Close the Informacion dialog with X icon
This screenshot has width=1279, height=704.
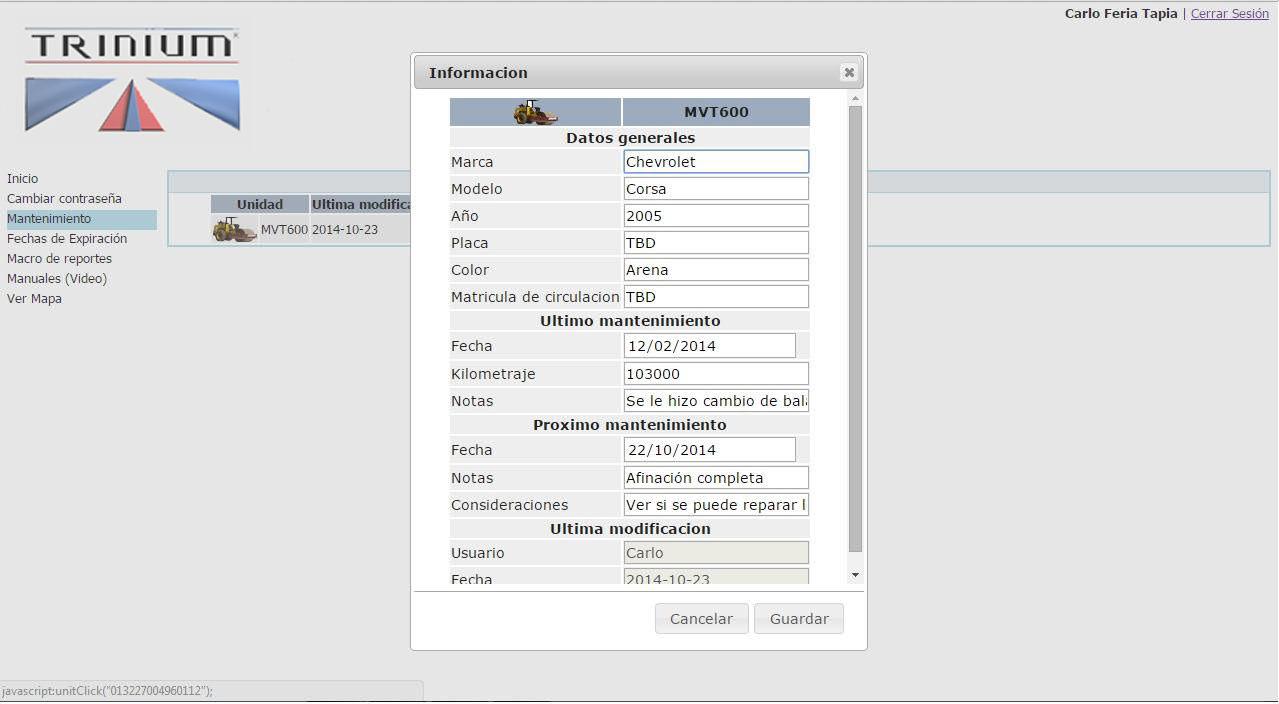pyautogui.click(x=849, y=73)
